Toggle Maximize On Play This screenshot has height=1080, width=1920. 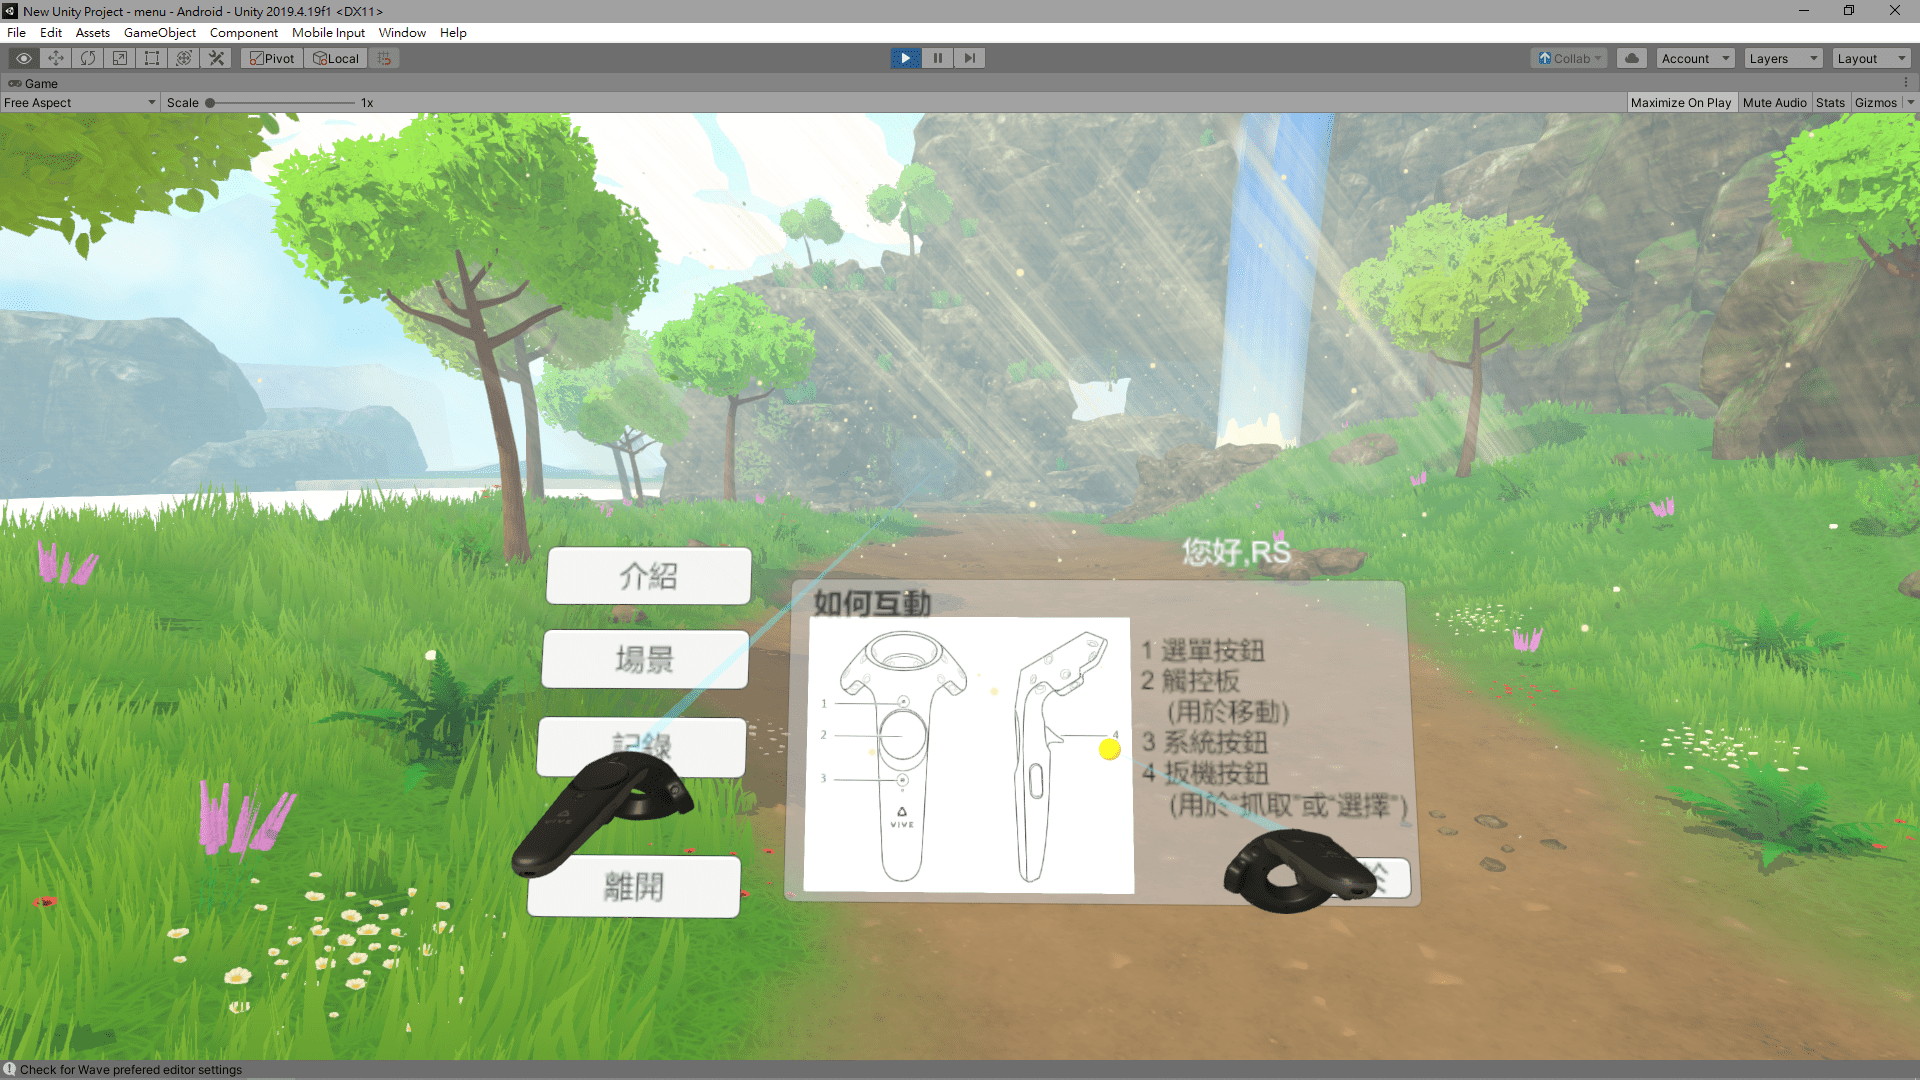pos(1680,102)
